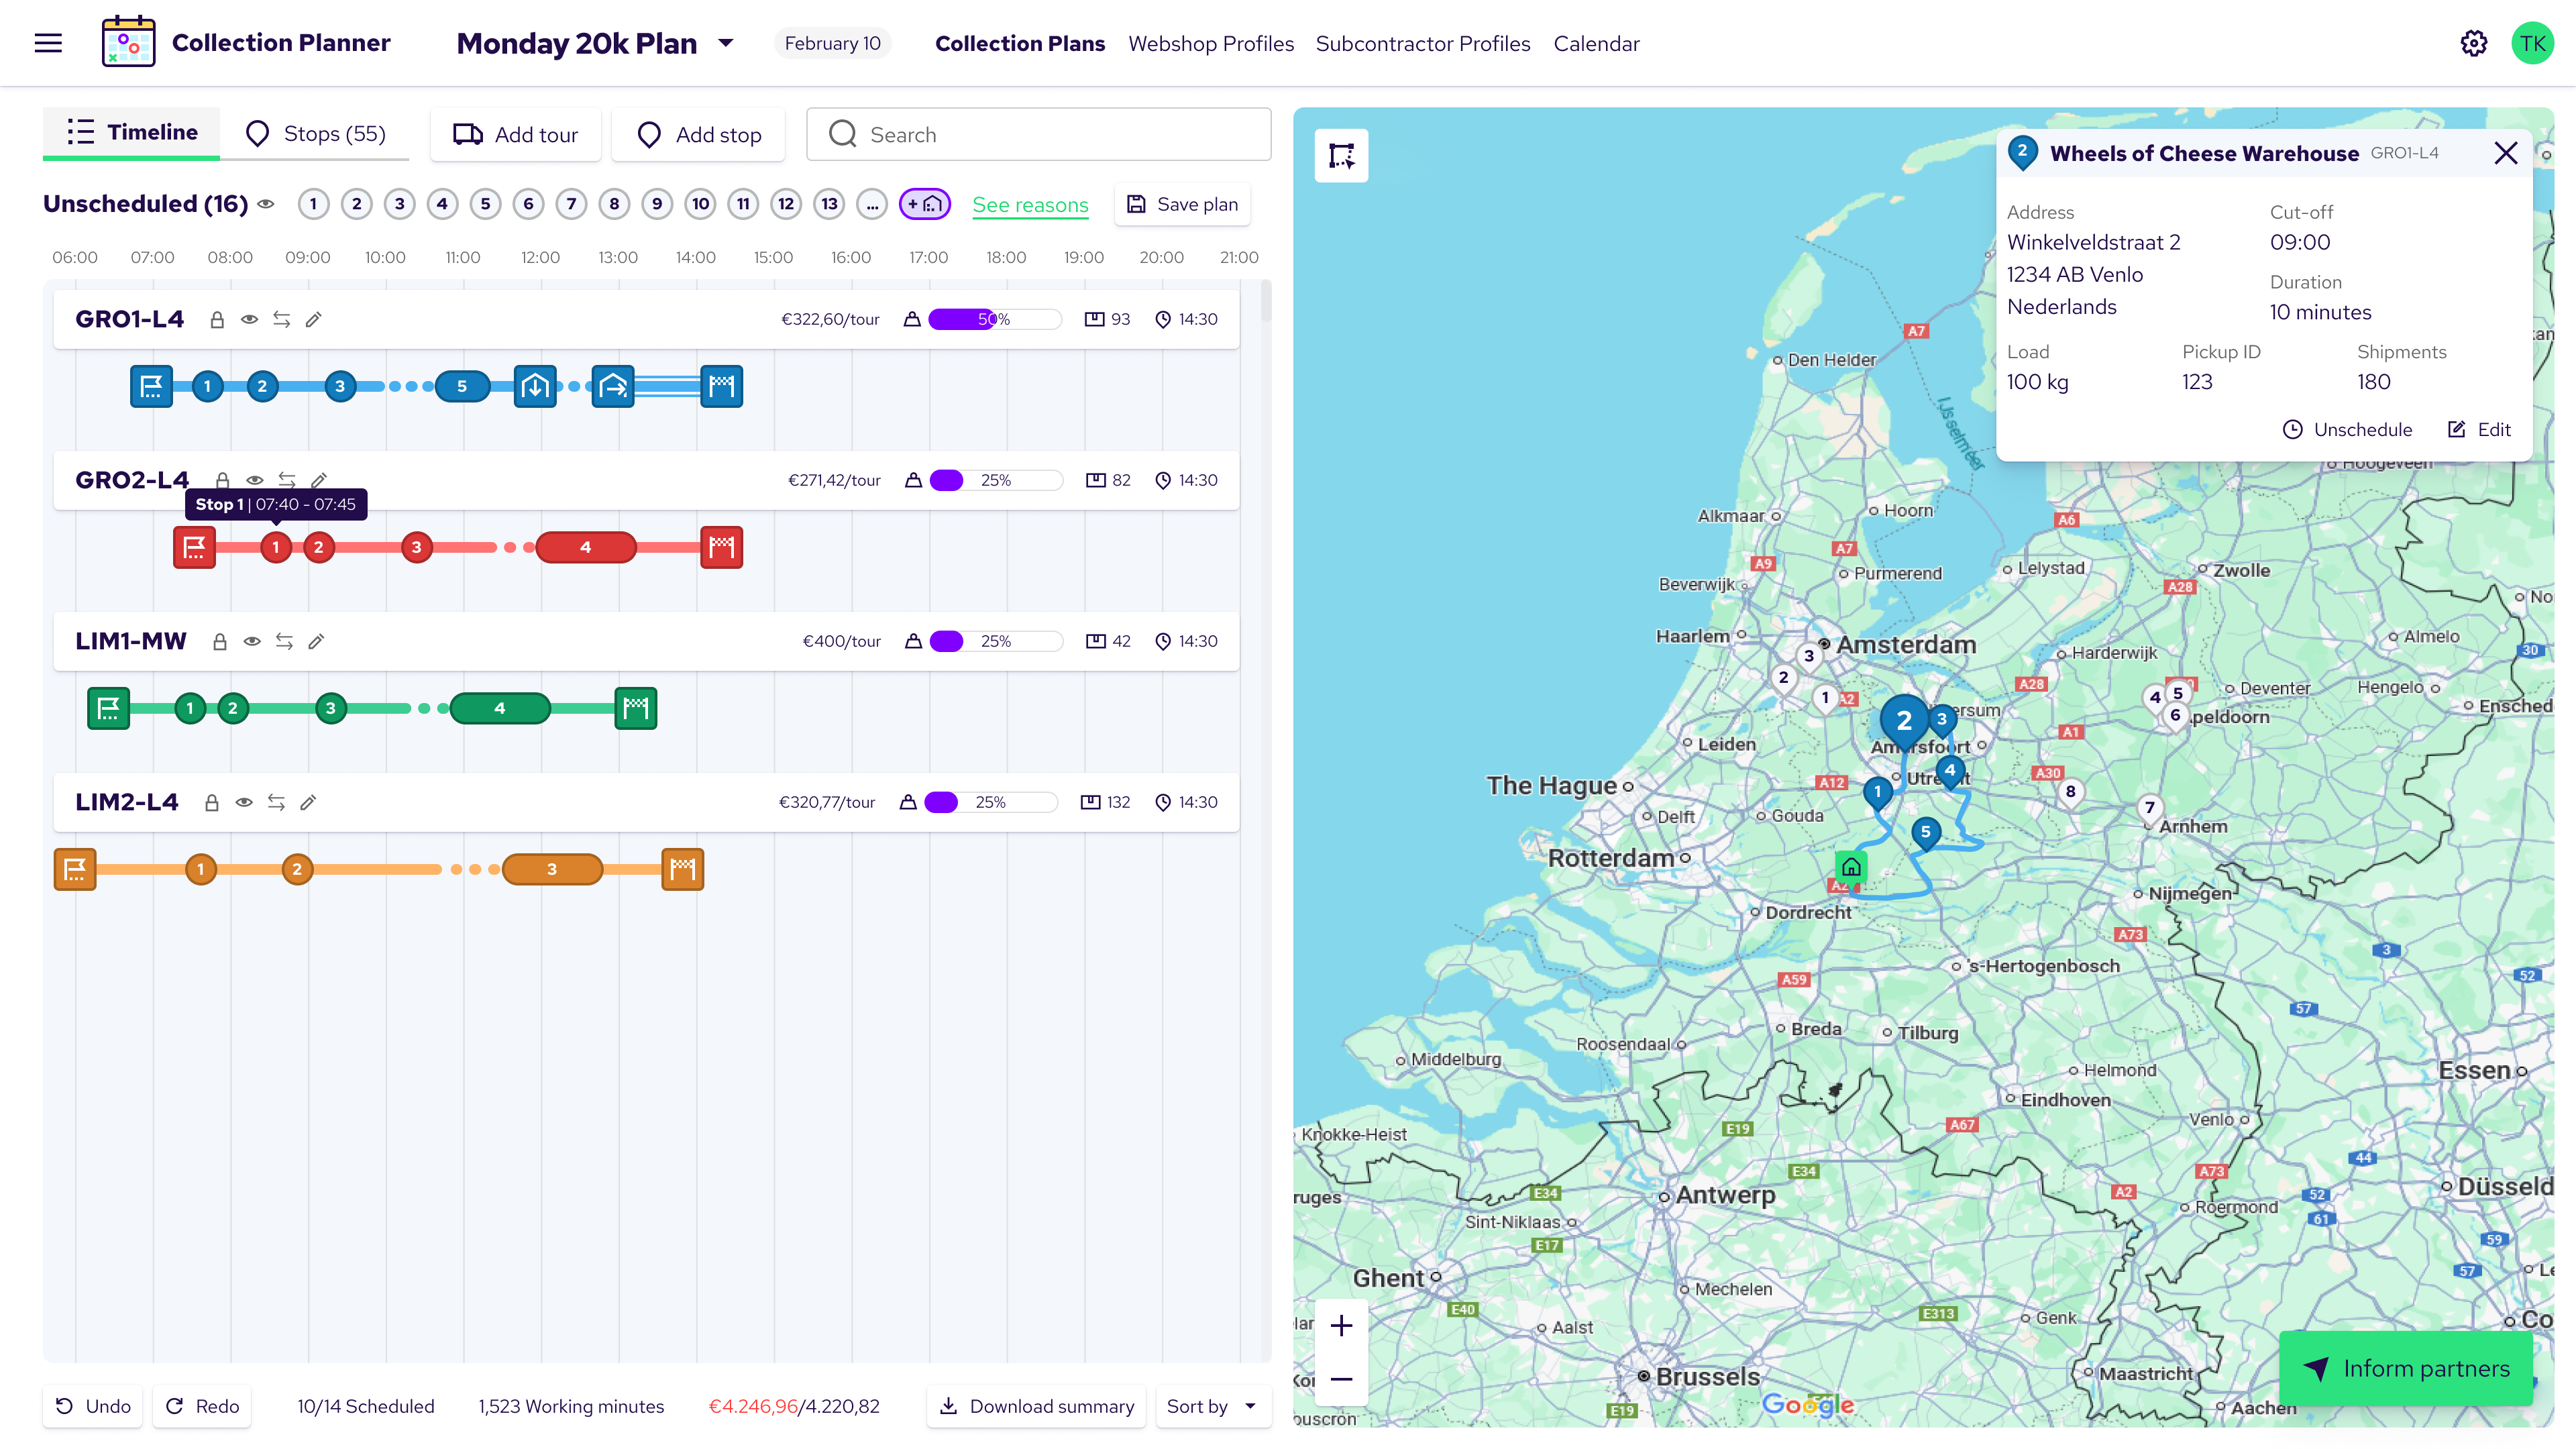Add a depot to unscheduled stops

coord(924,204)
